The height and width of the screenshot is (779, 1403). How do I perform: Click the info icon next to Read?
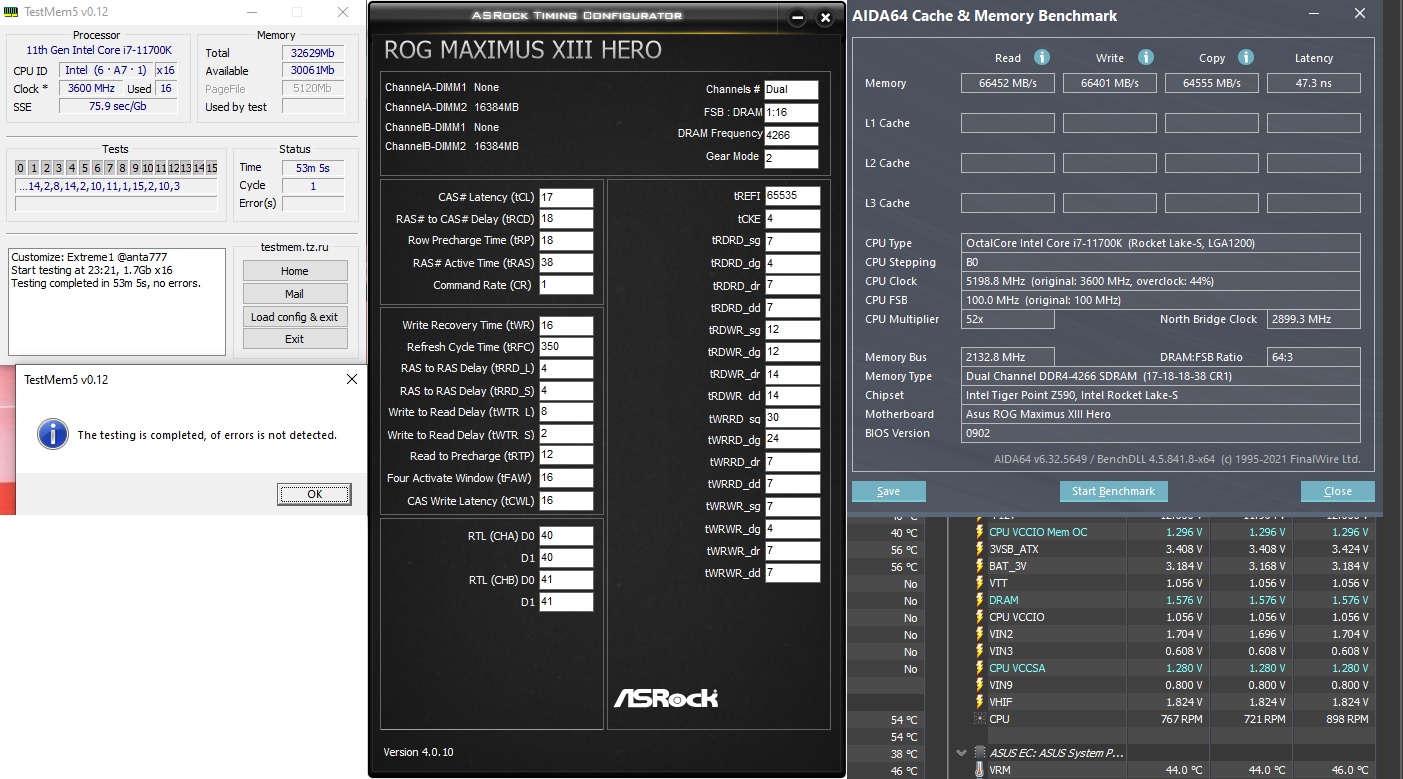point(1042,58)
